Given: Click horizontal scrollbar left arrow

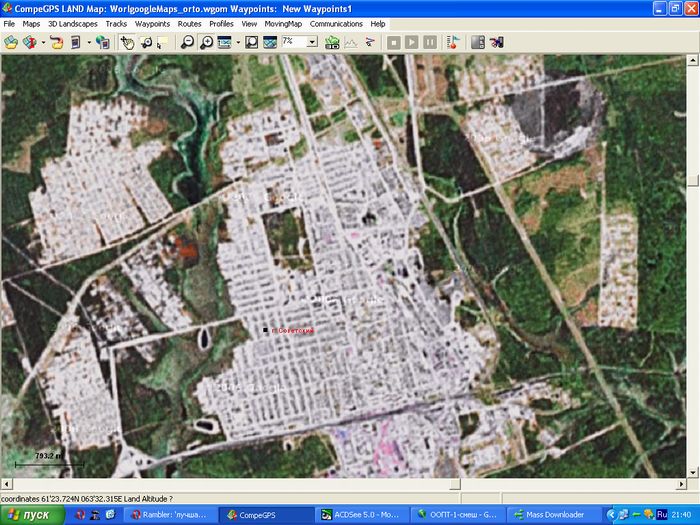Looking at the screenshot, I should [x=6, y=484].
